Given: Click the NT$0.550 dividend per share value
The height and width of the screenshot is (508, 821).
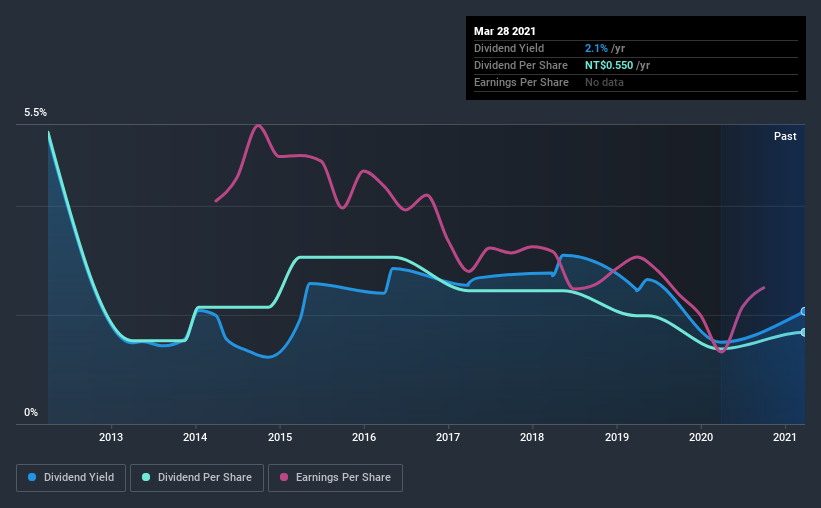Looking at the screenshot, I should pyautogui.click(x=609, y=65).
